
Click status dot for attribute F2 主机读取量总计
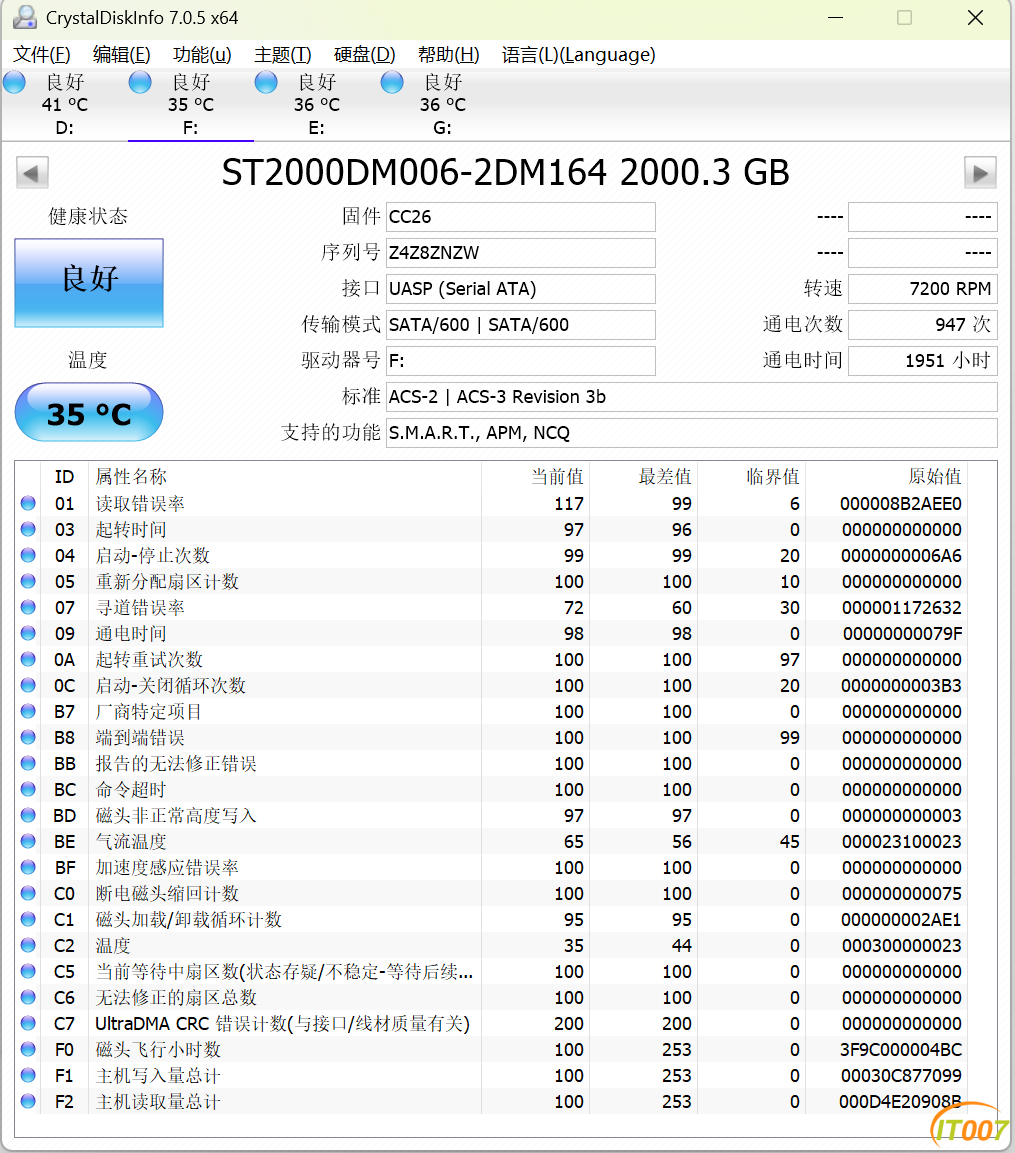28,1101
